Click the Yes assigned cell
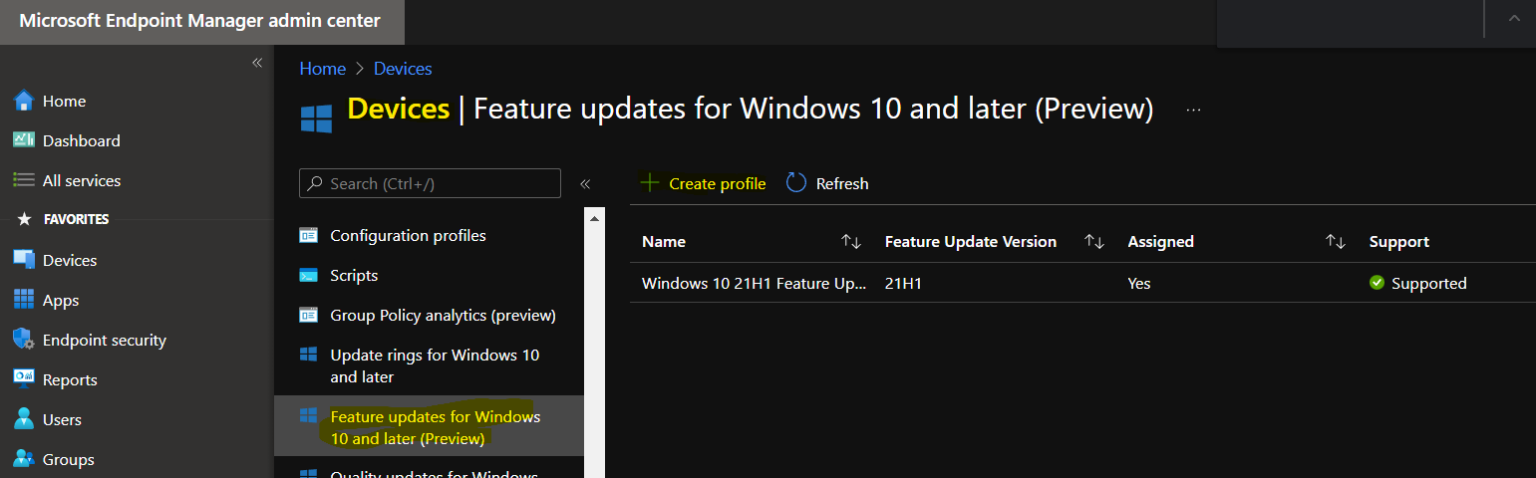This screenshot has height=478, width=1536. [1139, 283]
